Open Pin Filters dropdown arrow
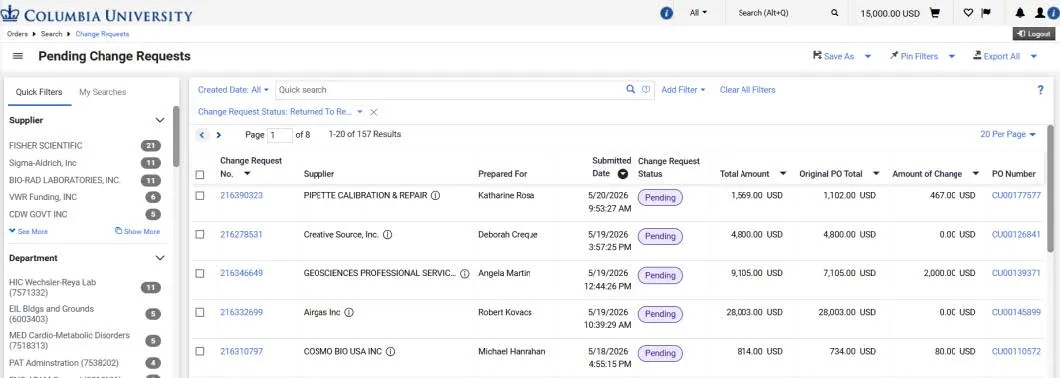1060x378 pixels. [952, 56]
